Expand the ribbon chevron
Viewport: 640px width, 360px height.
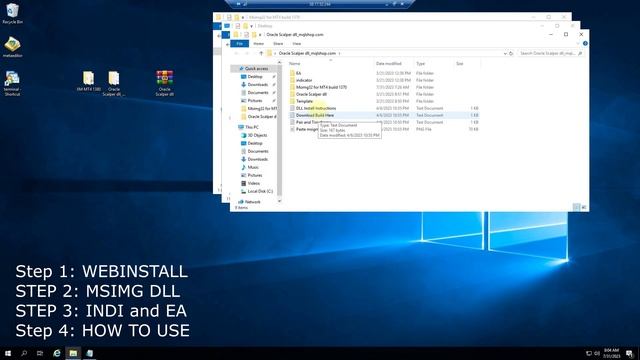[578, 43]
